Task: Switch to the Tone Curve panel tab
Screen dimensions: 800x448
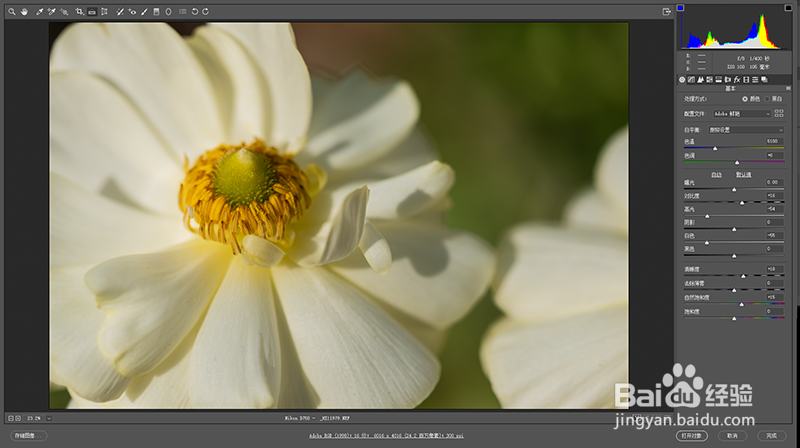Action: tap(691, 80)
